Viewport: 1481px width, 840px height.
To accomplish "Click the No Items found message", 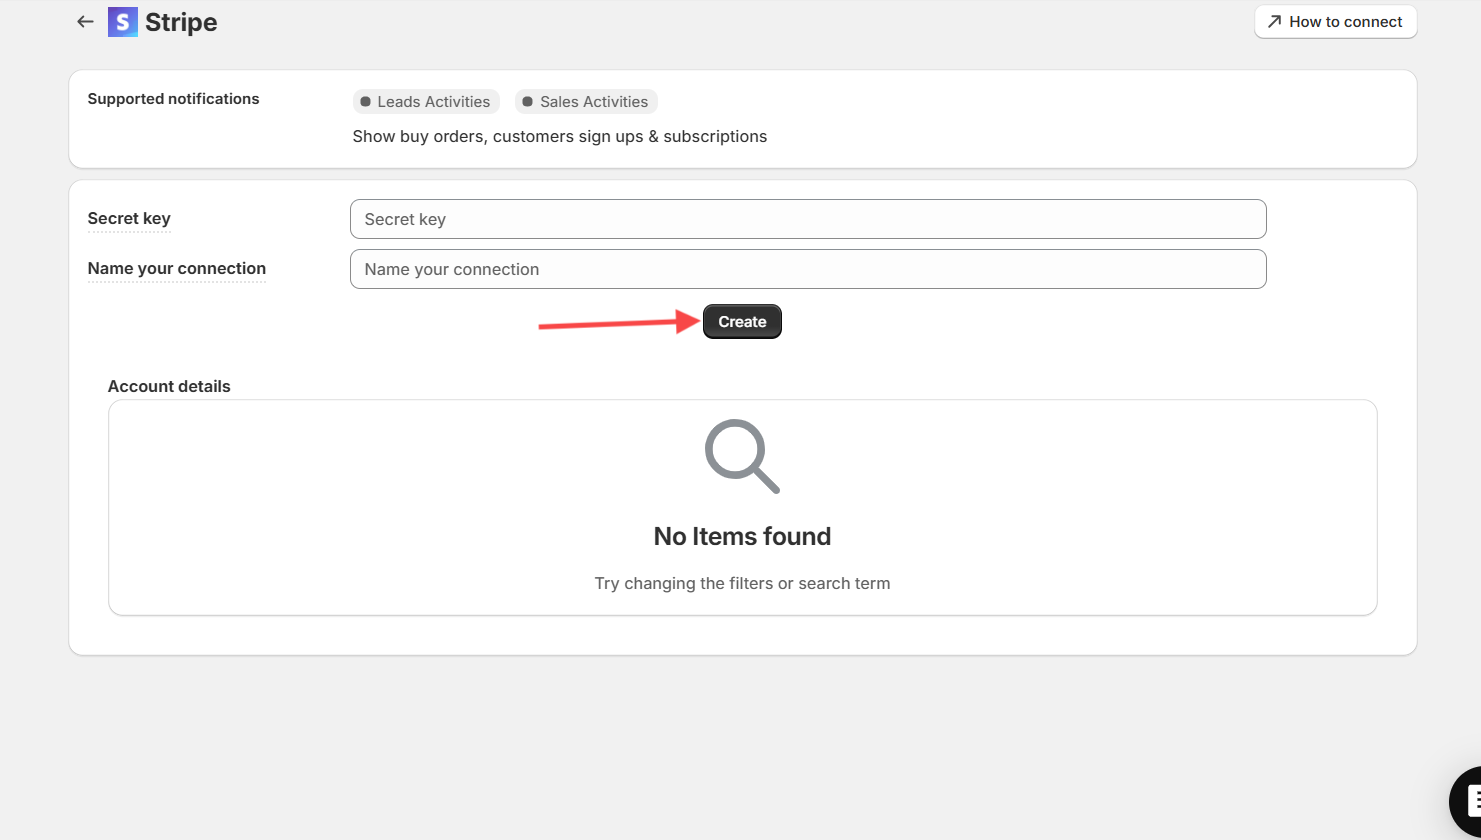I will [742, 537].
